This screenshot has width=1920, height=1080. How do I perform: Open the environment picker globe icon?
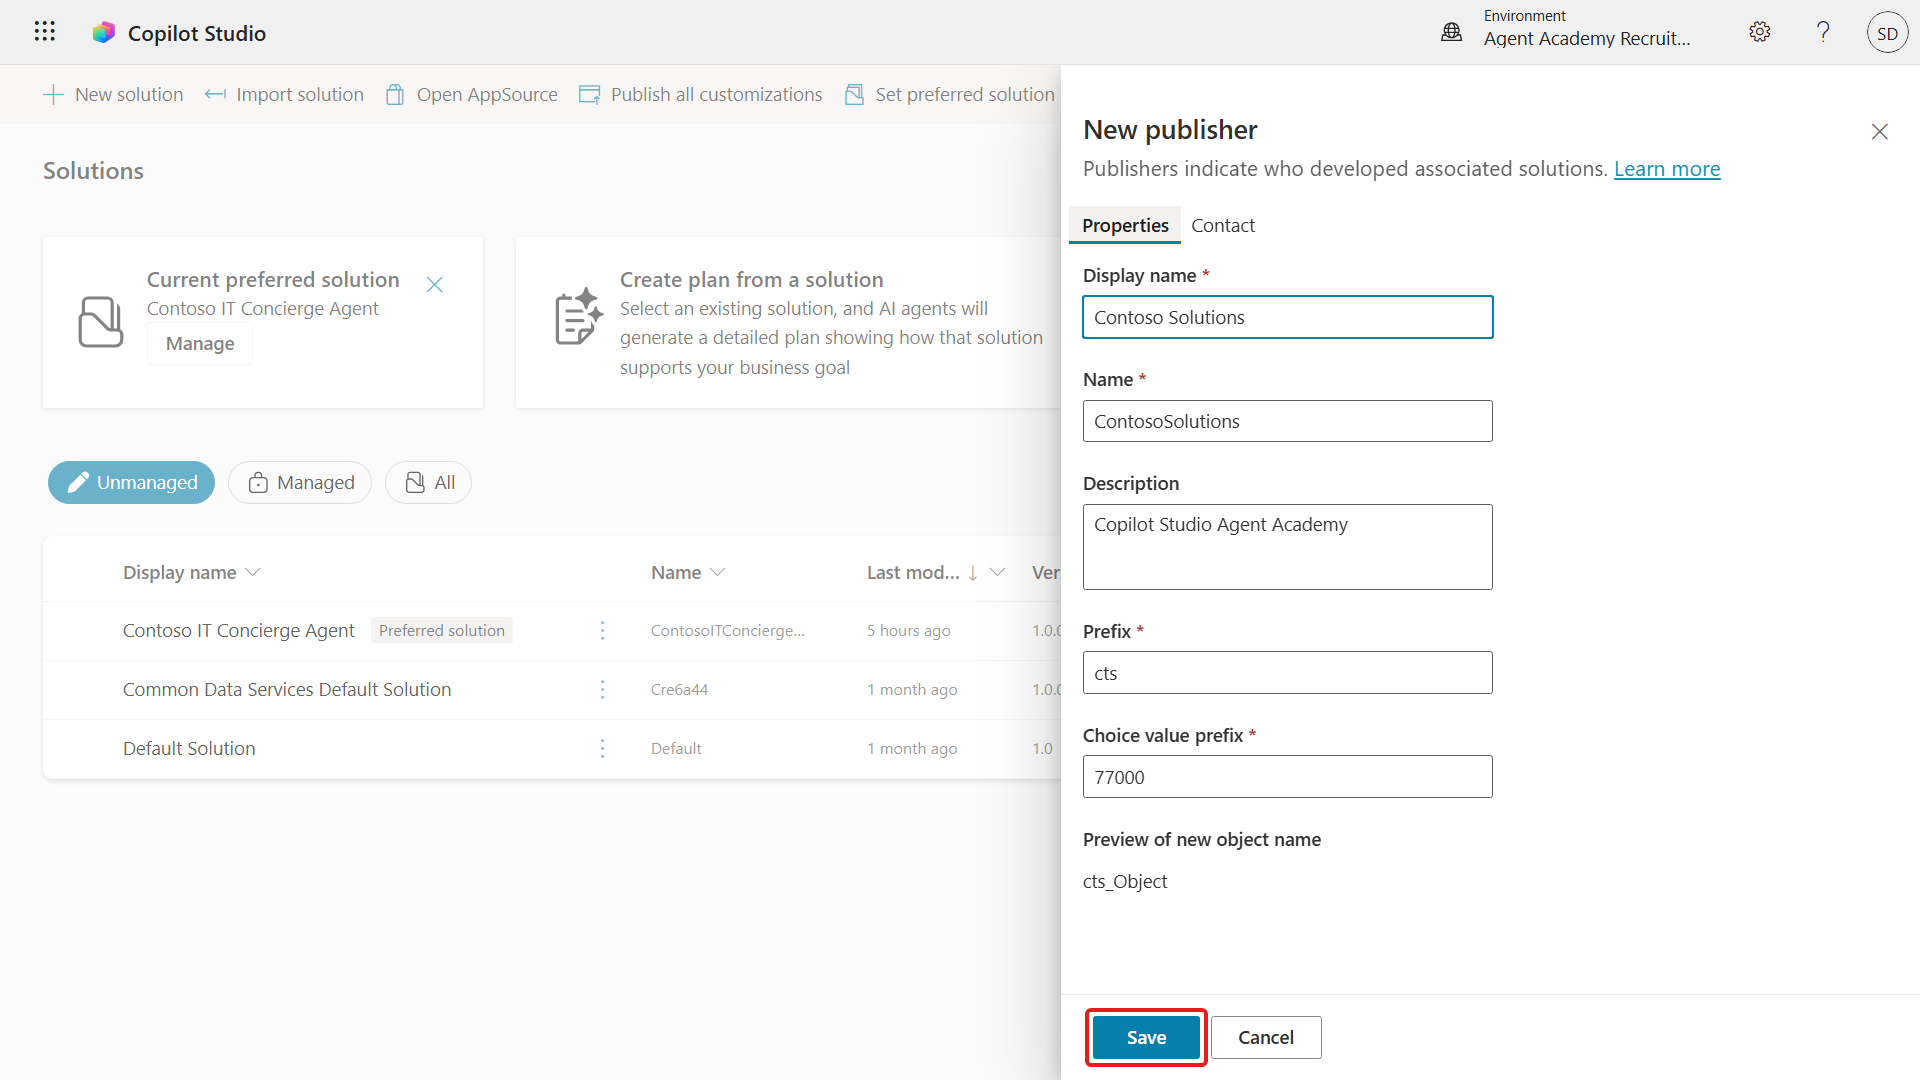coord(1451,32)
